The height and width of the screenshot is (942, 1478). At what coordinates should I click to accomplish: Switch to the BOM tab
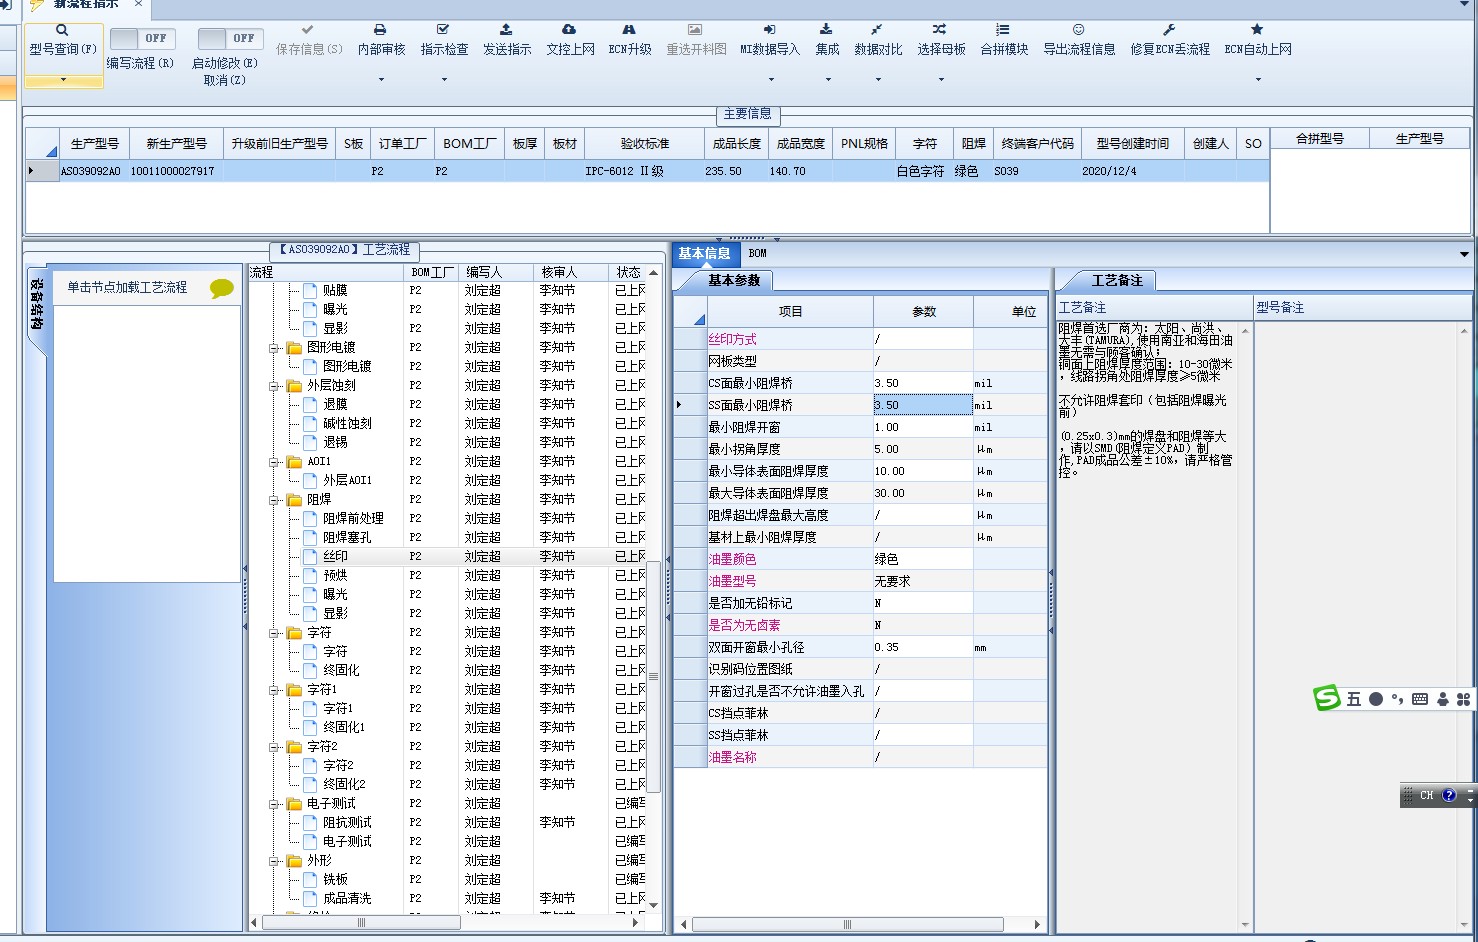(x=757, y=254)
